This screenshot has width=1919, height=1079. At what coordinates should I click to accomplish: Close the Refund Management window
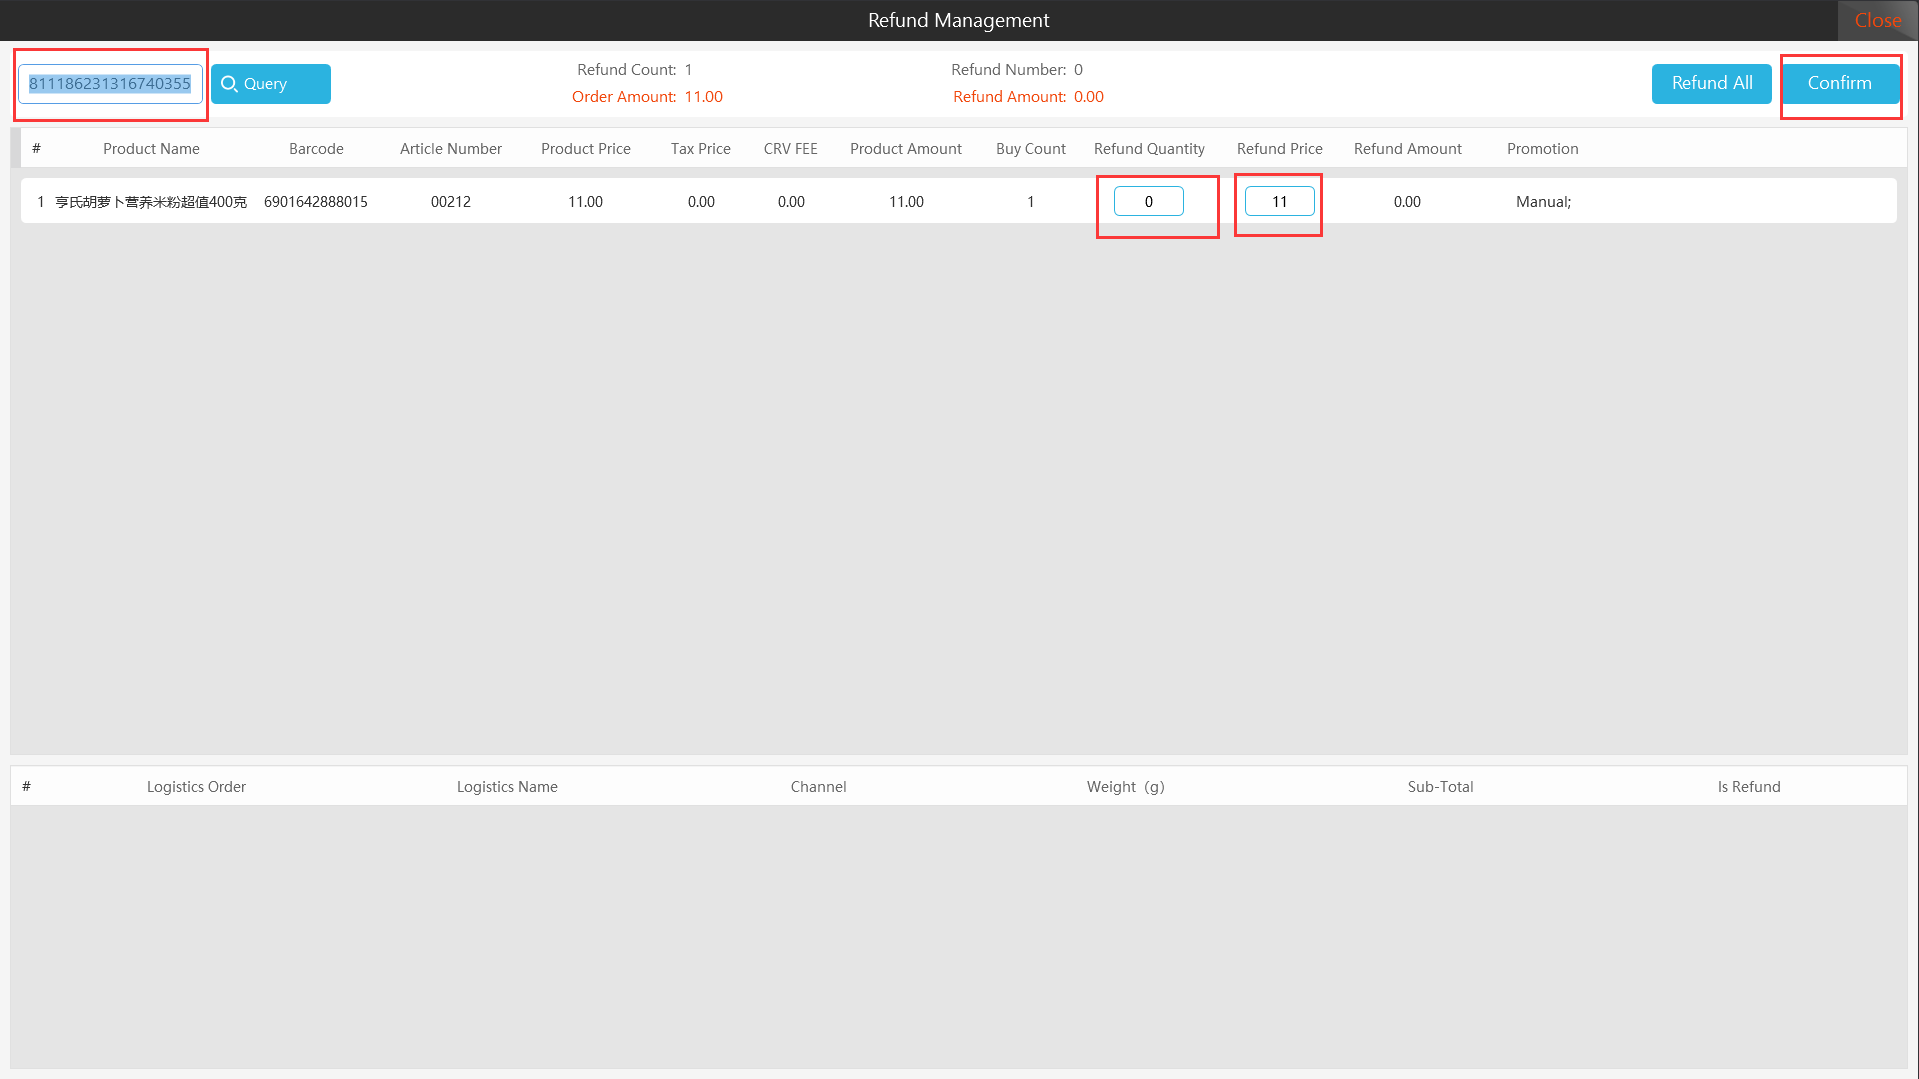tap(1877, 20)
